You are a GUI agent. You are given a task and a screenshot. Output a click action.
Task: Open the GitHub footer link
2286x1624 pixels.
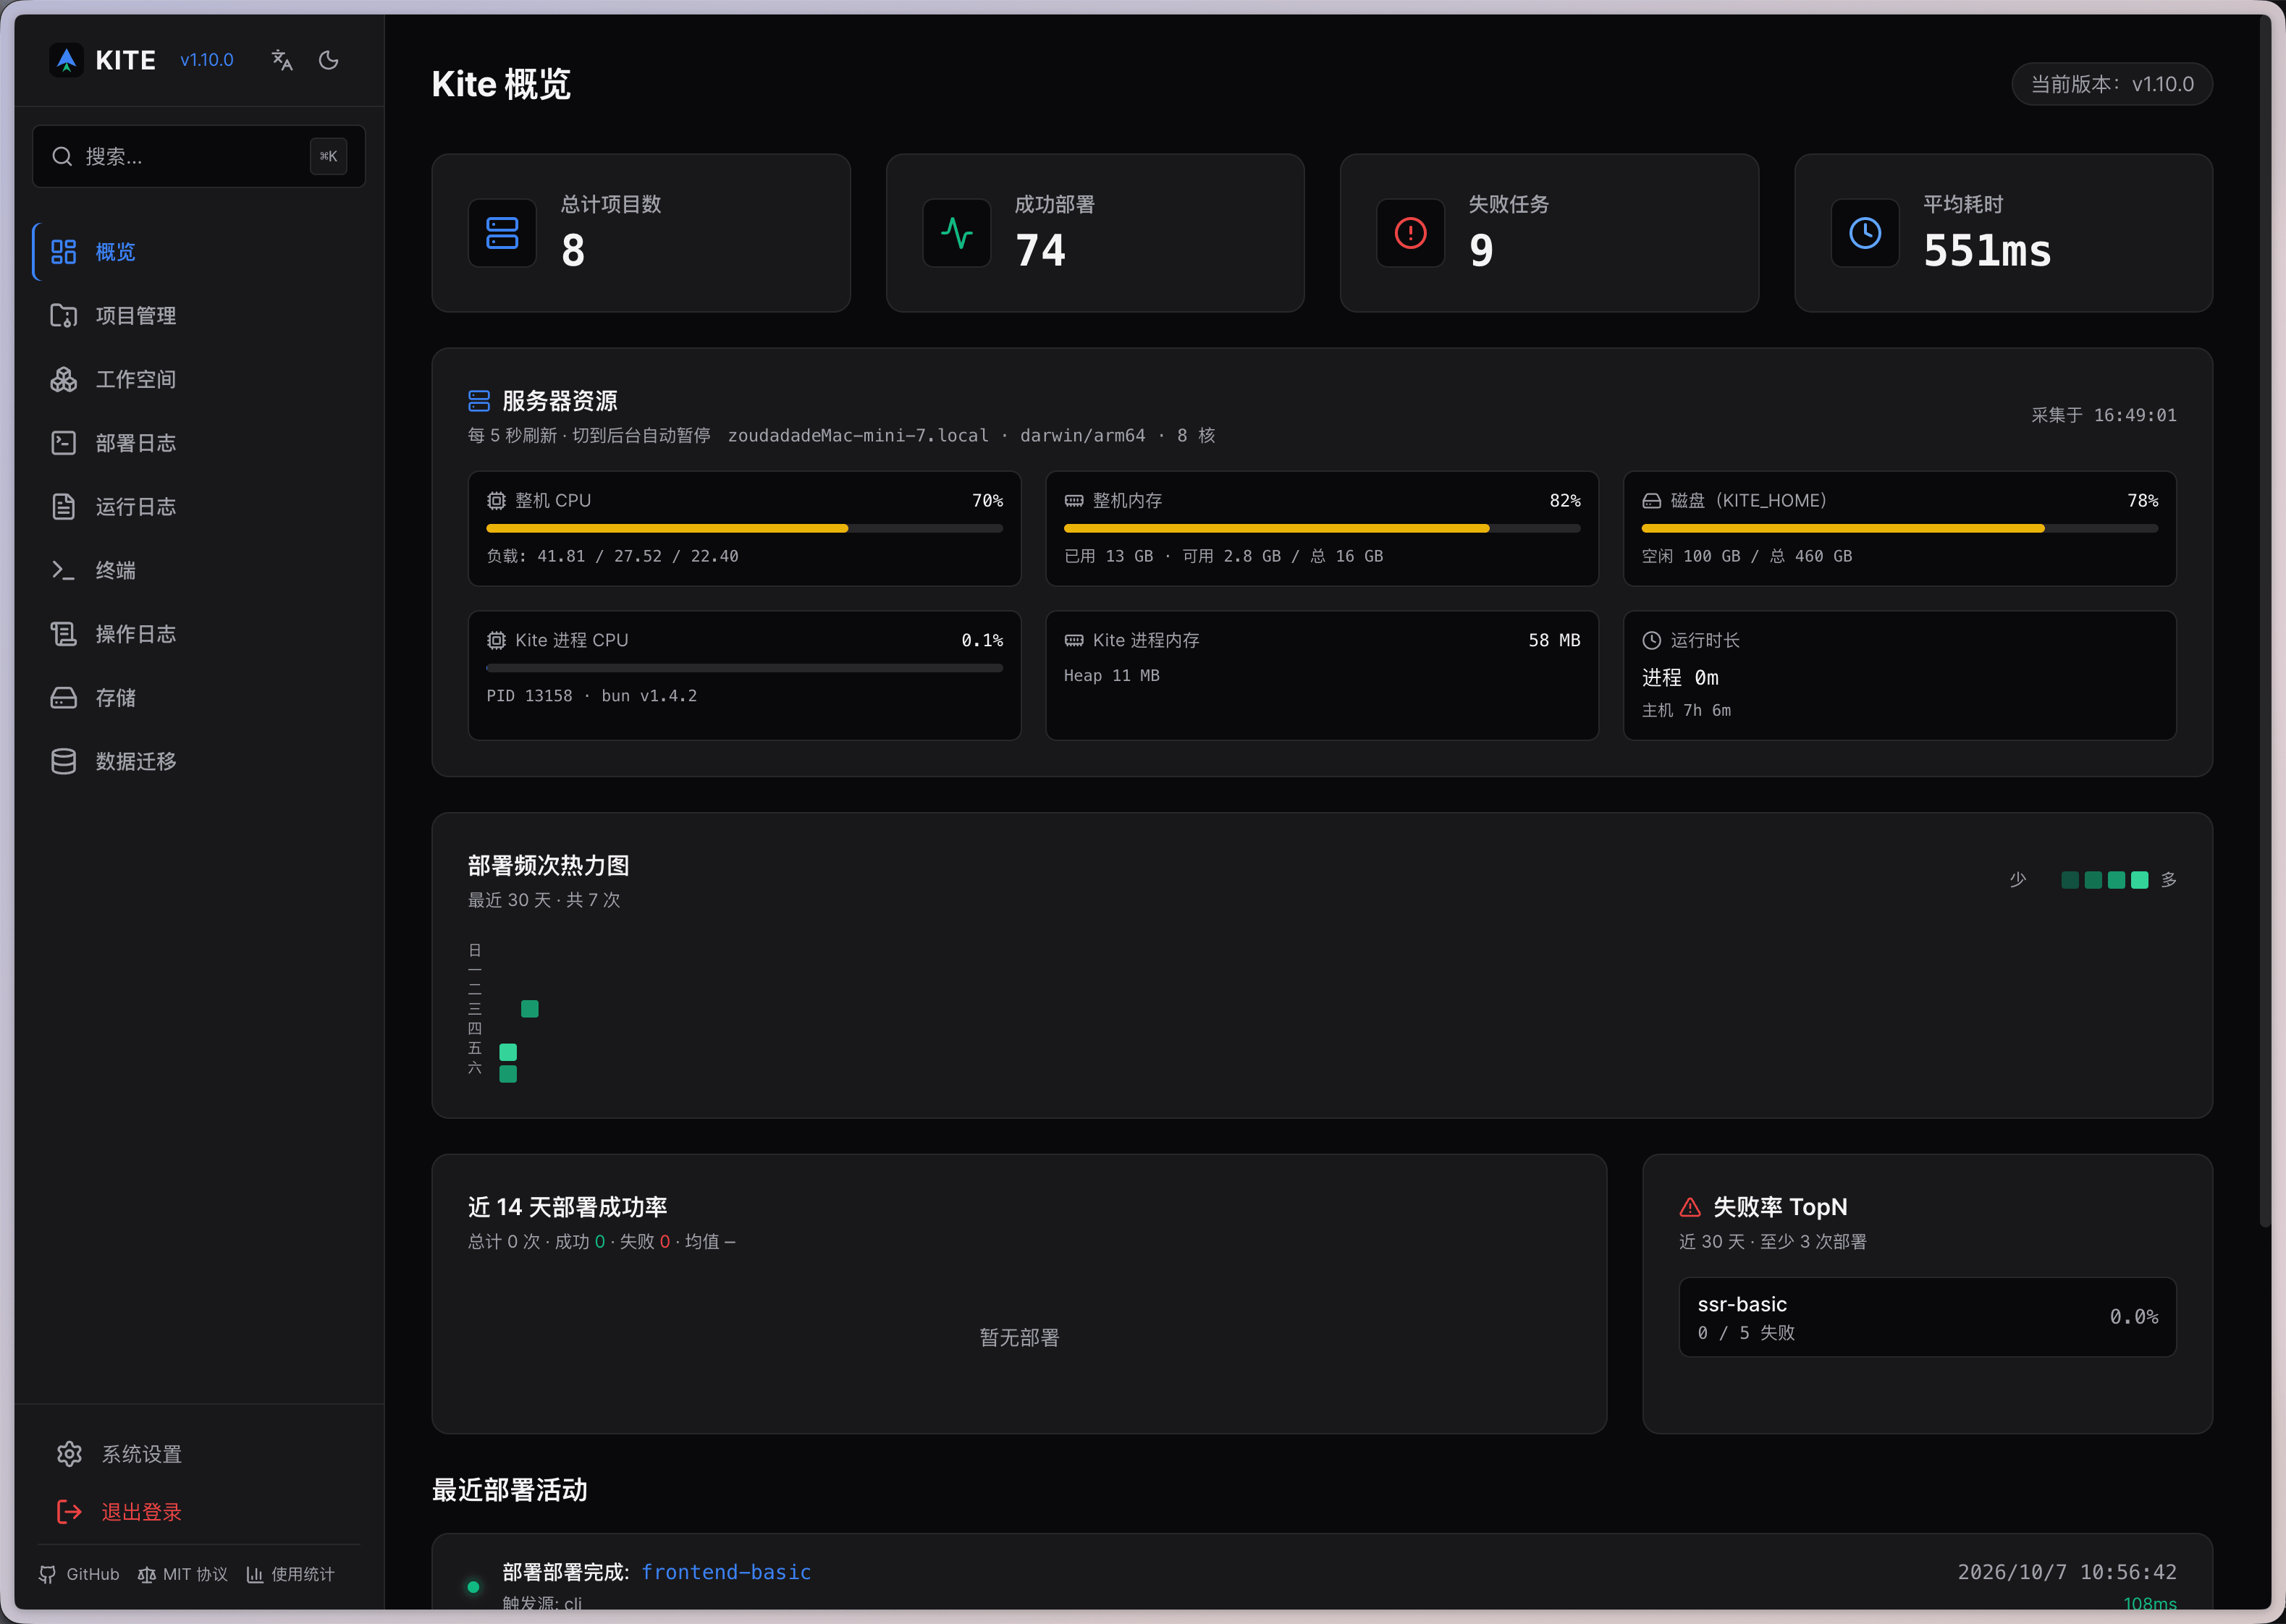pyautogui.click(x=79, y=1574)
